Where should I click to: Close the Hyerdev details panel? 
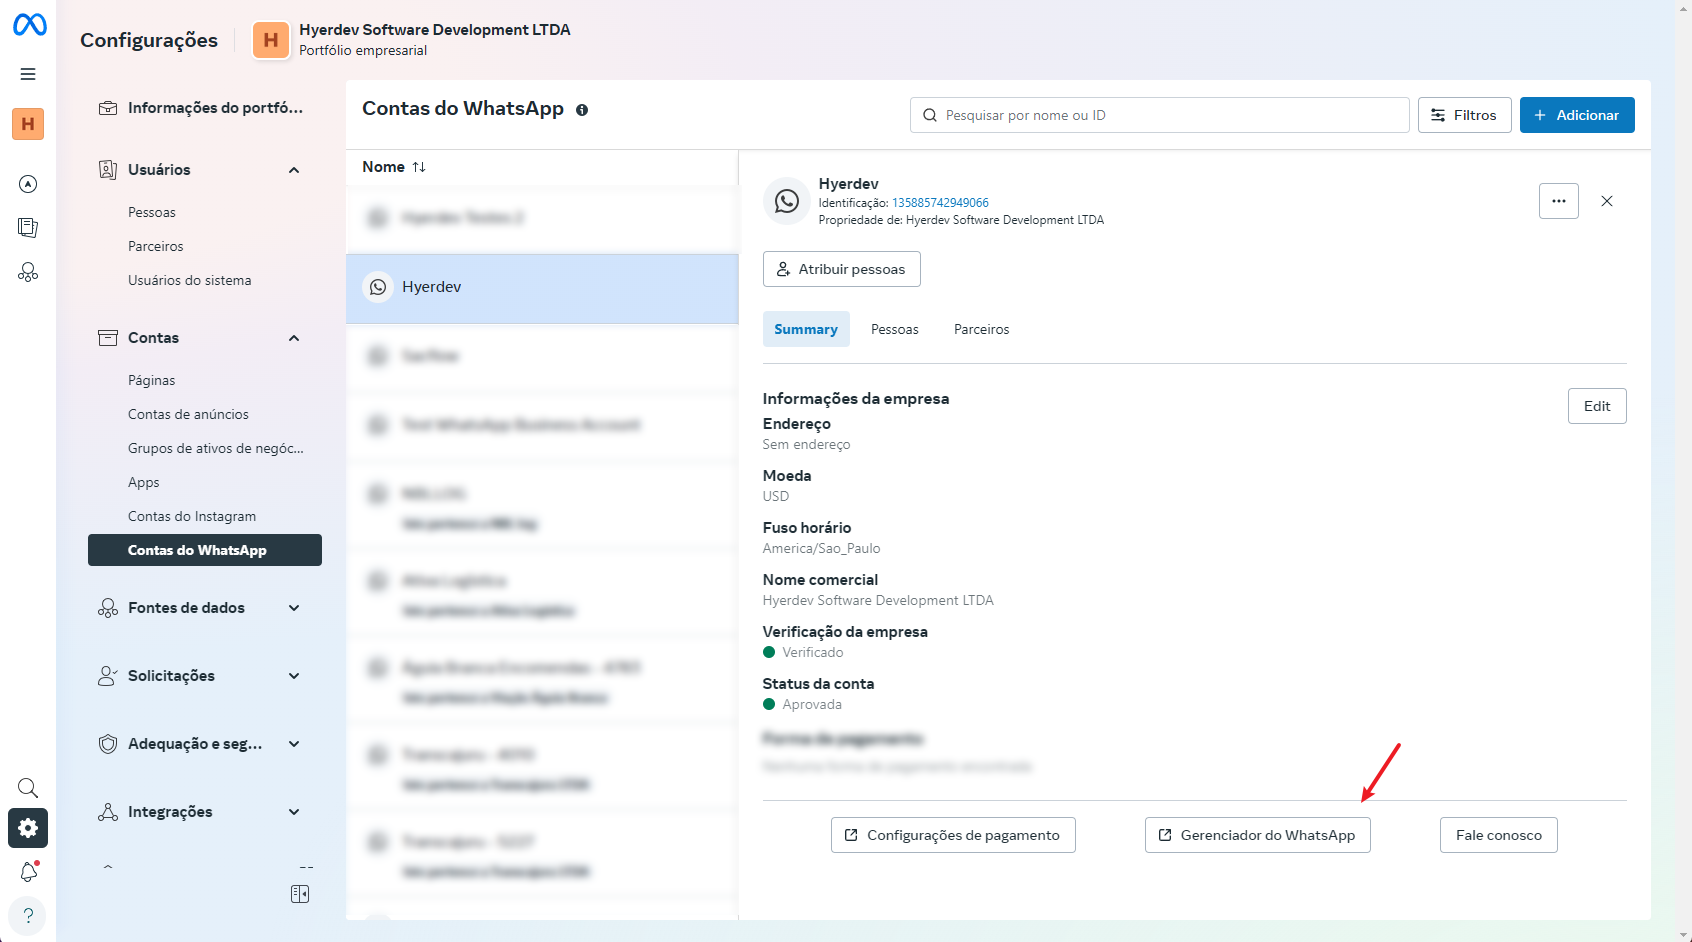point(1607,201)
